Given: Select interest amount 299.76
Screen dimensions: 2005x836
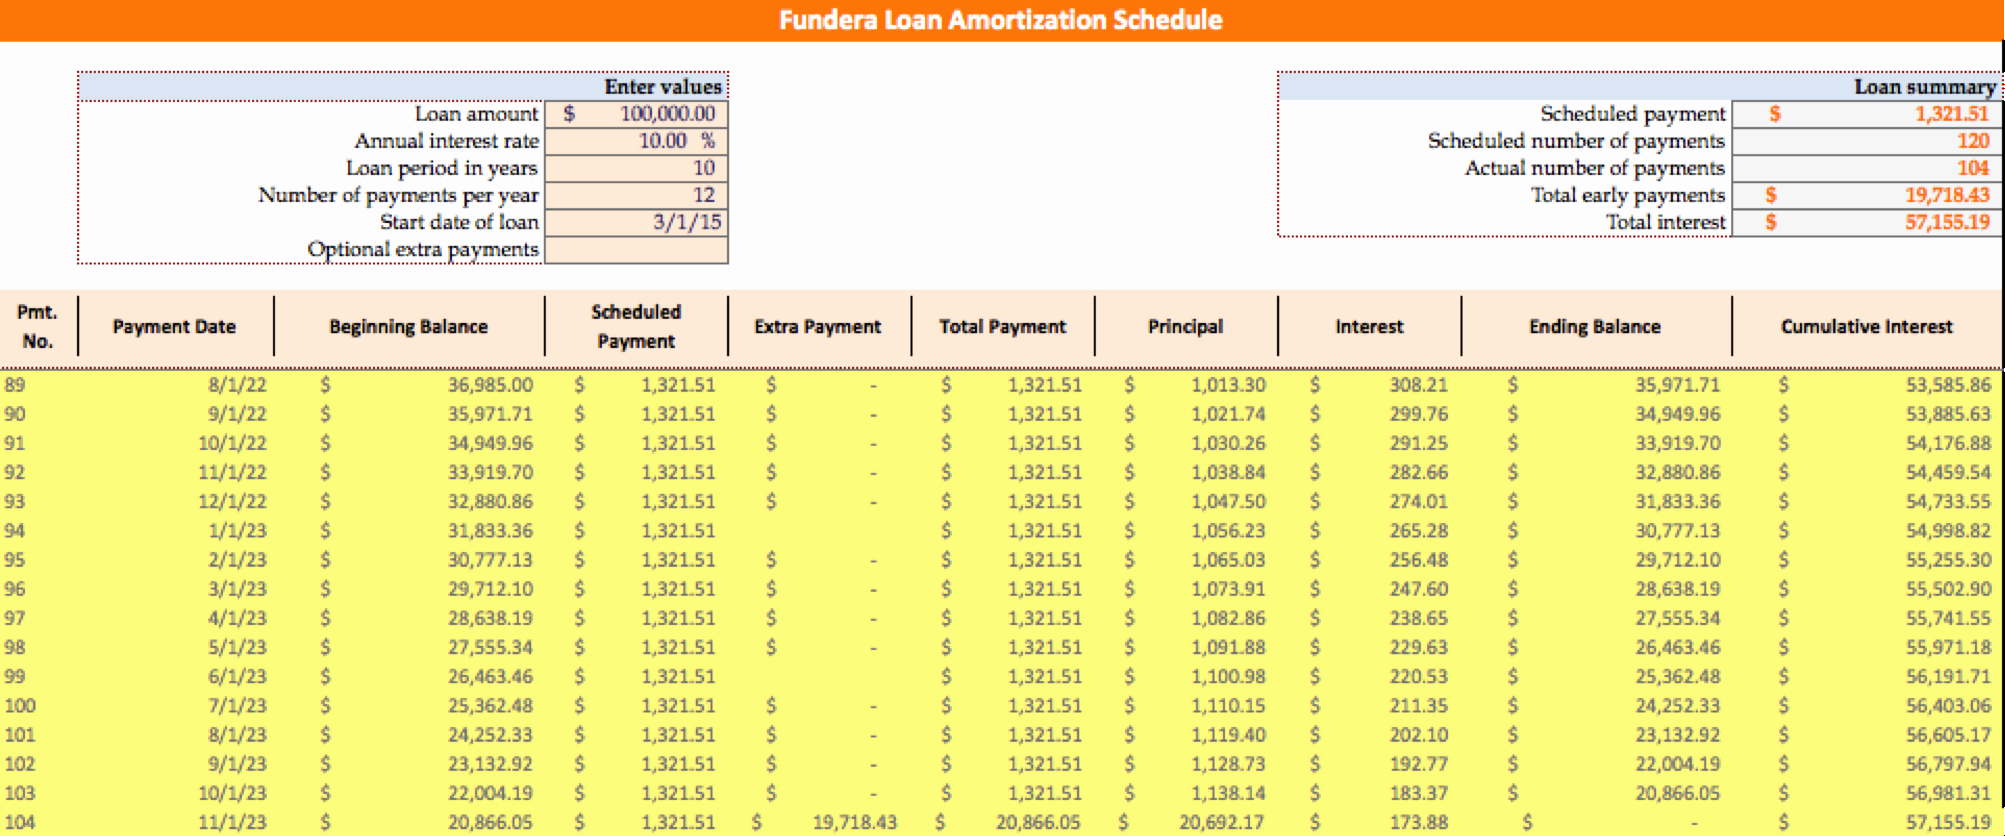Looking at the screenshot, I should [x=1418, y=414].
